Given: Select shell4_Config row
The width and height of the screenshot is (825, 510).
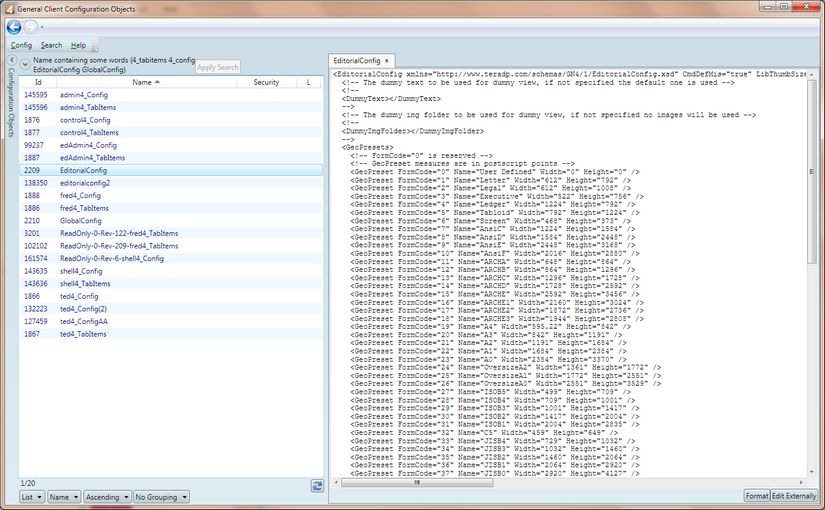Looking at the screenshot, I should click(171, 271).
